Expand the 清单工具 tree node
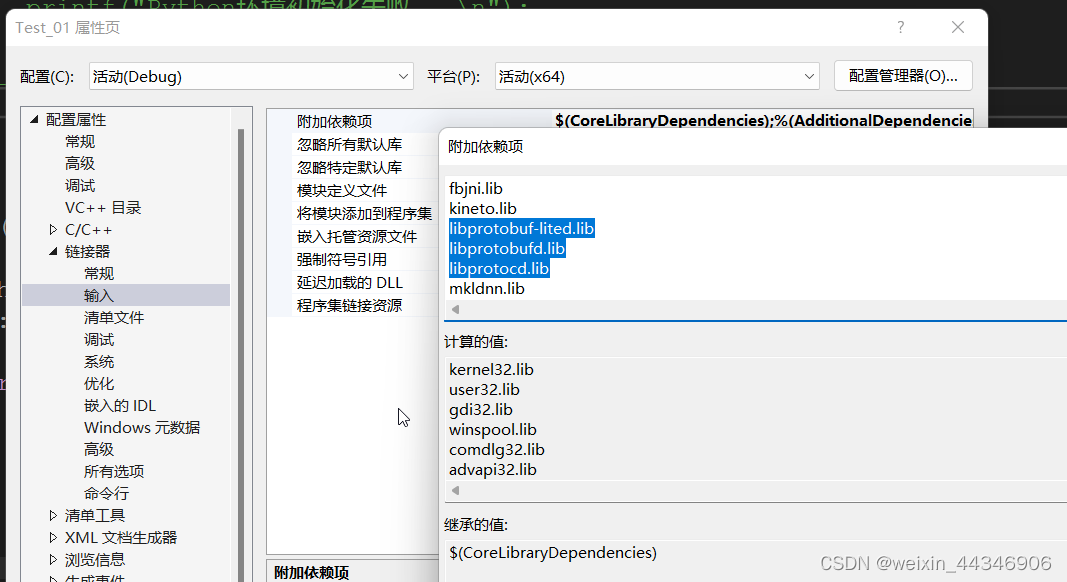The height and width of the screenshot is (582, 1067). point(53,515)
